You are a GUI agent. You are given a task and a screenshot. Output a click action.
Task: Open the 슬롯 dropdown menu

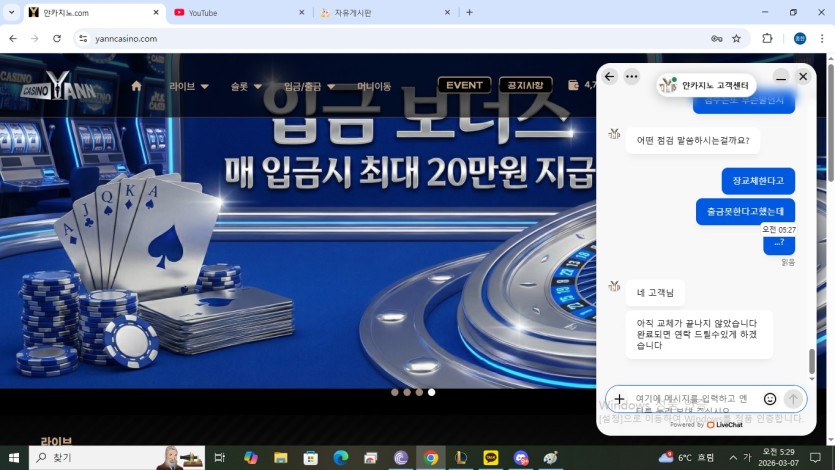245,86
